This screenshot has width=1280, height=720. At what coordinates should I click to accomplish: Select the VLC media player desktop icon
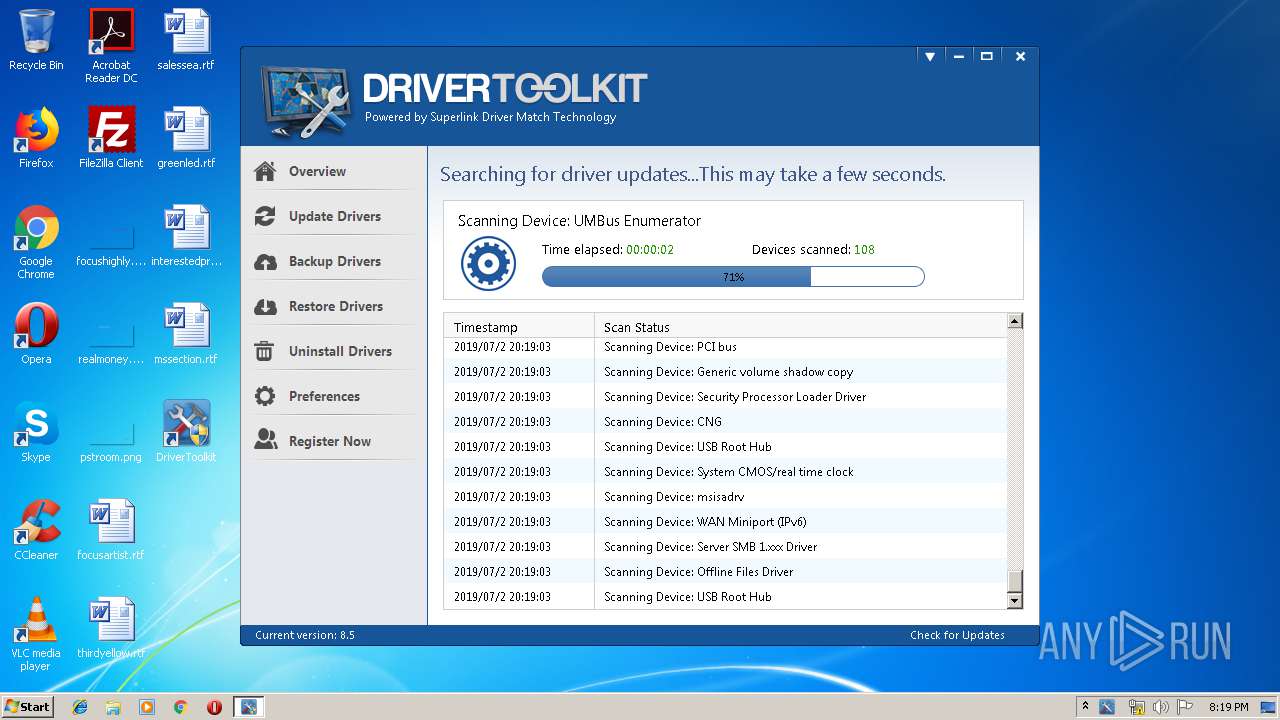[36, 634]
